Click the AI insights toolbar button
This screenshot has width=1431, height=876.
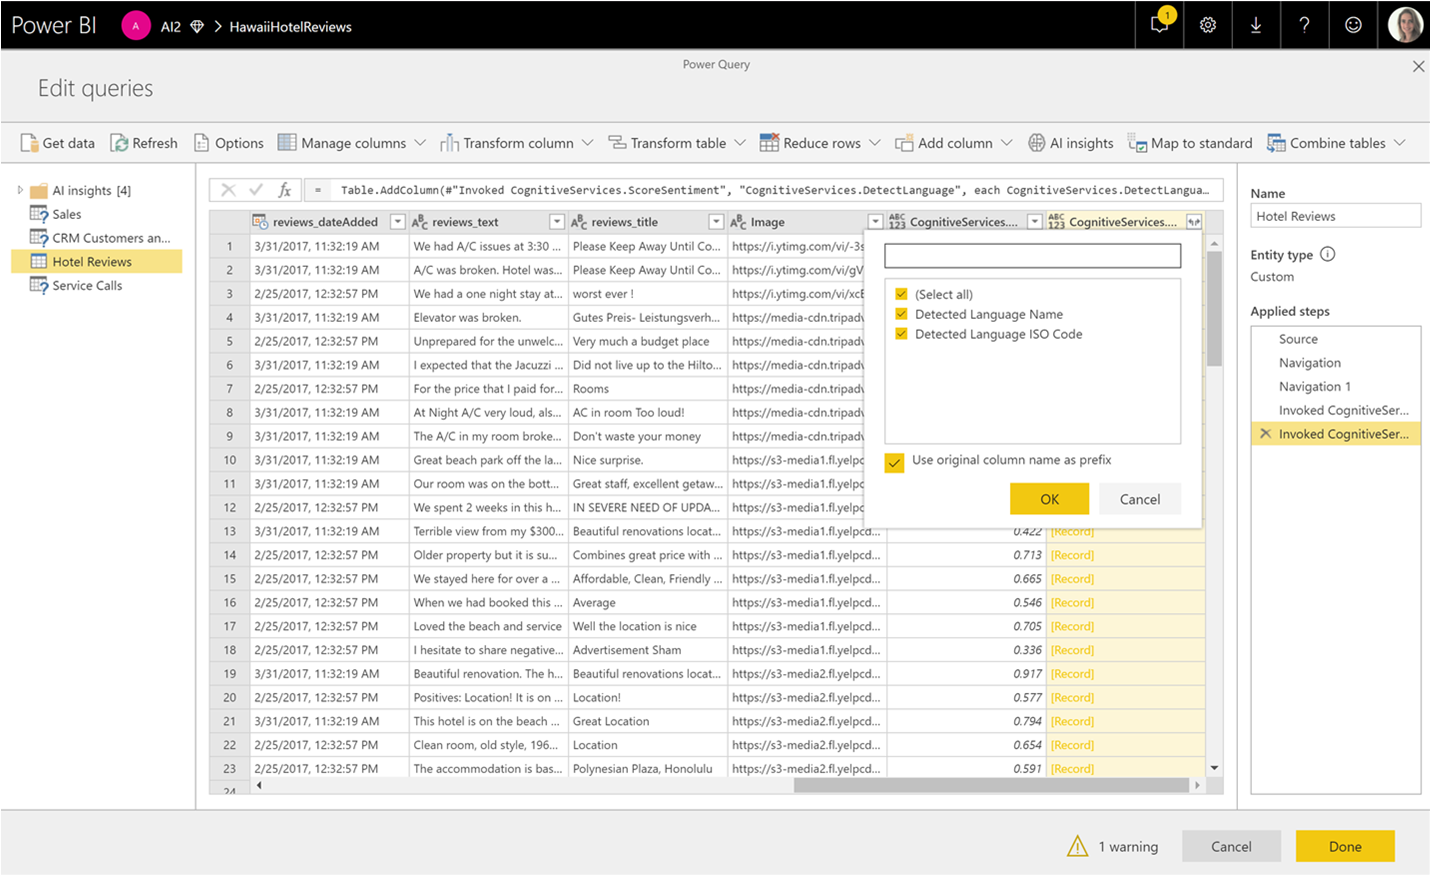(1071, 143)
